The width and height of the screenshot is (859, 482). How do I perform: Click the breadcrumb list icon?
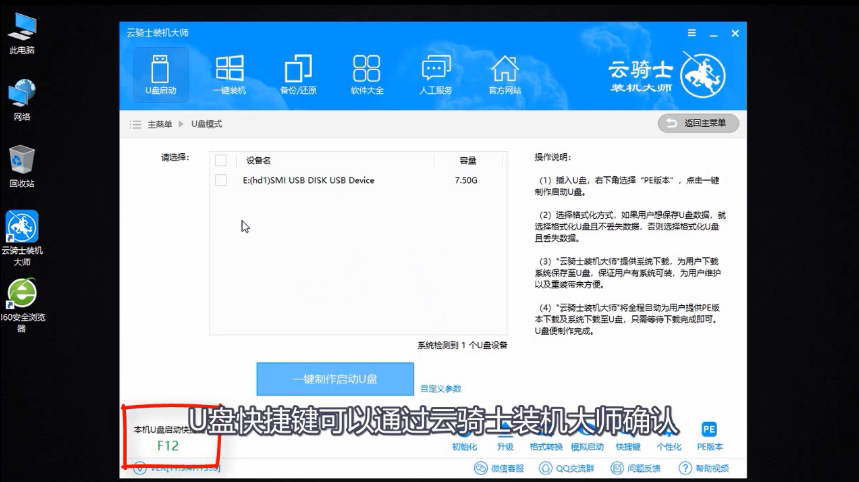(135, 124)
